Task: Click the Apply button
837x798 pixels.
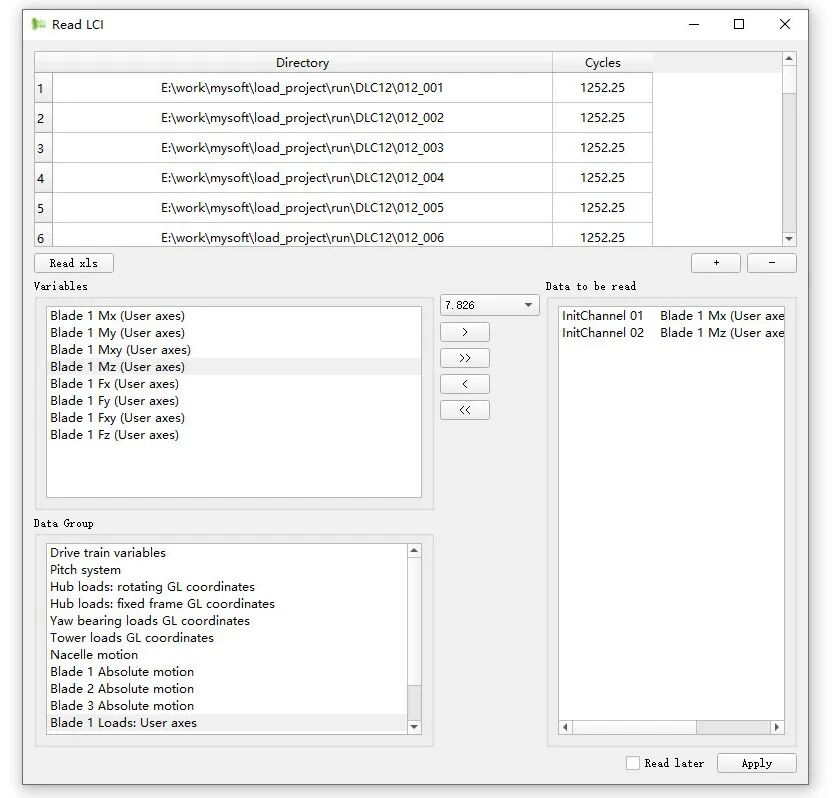Action: 756,763
